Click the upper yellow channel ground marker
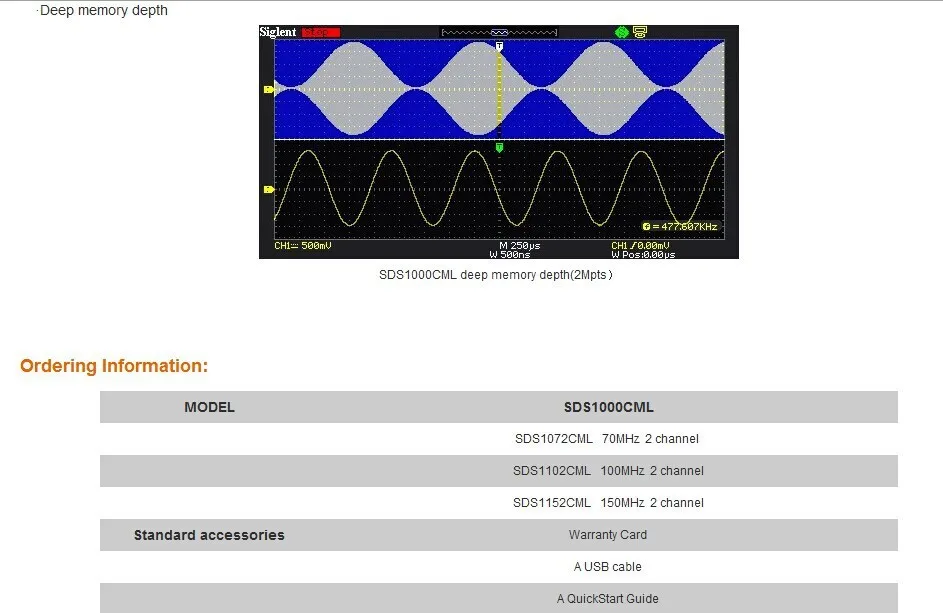 [269, 90]
